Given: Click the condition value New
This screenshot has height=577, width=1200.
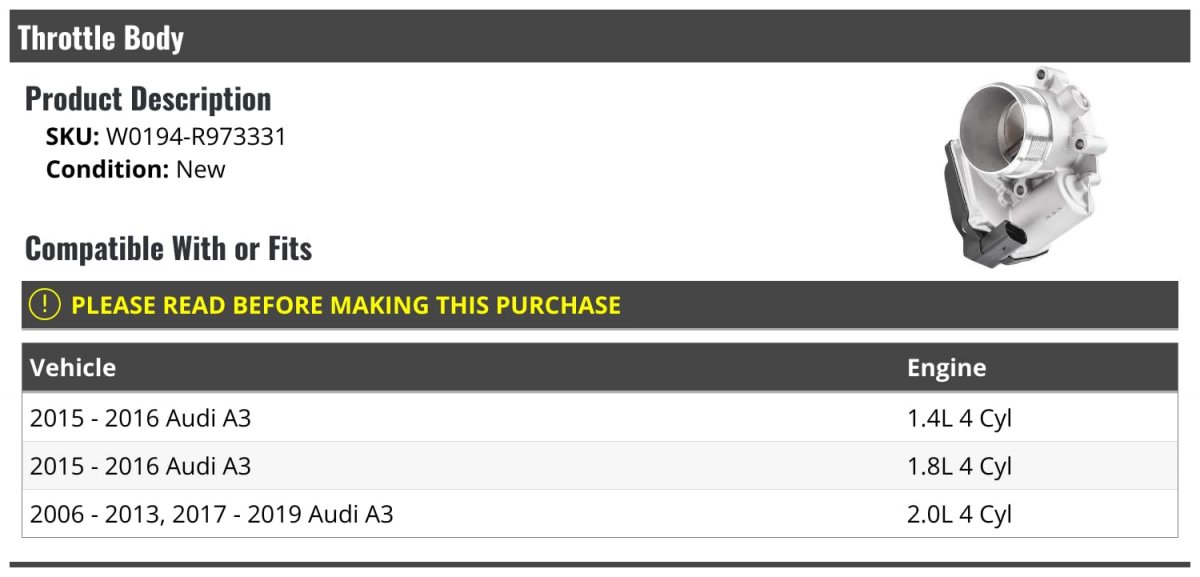Looking at the screenshot, I should coord(201,169).
